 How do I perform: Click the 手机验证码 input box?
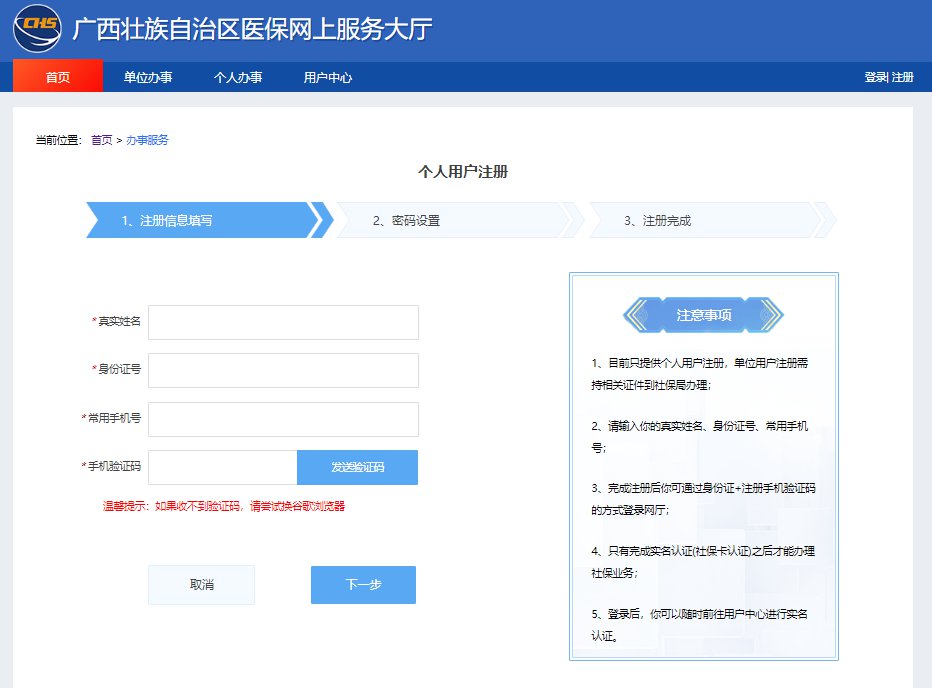[222, 467]
